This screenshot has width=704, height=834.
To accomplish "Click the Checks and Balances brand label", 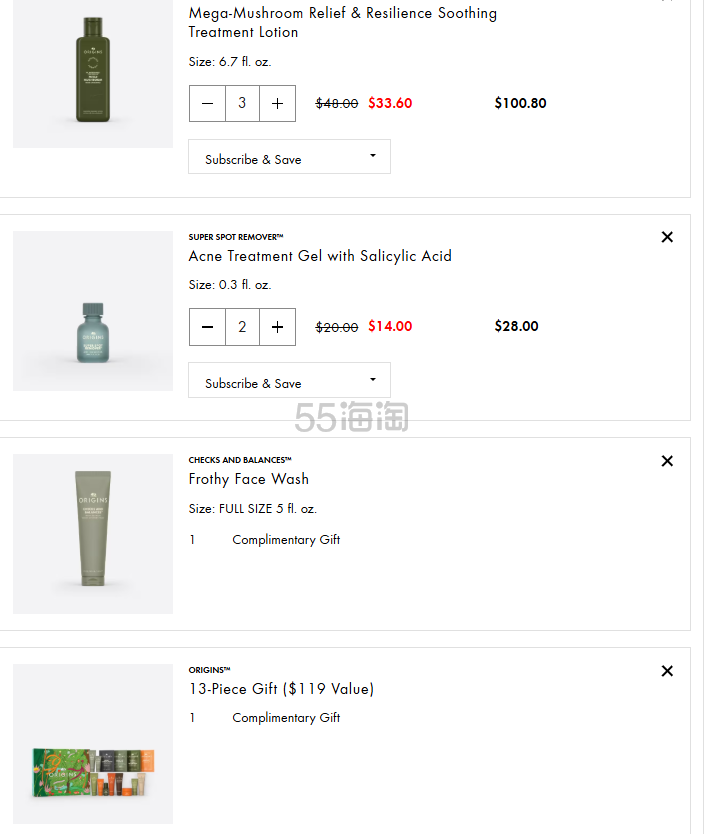I will point(240,460).
